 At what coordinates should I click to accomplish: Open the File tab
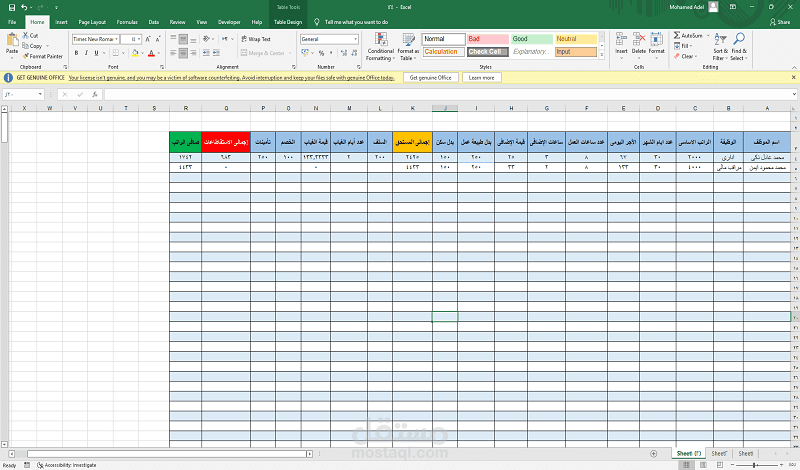tap(12, 22)
